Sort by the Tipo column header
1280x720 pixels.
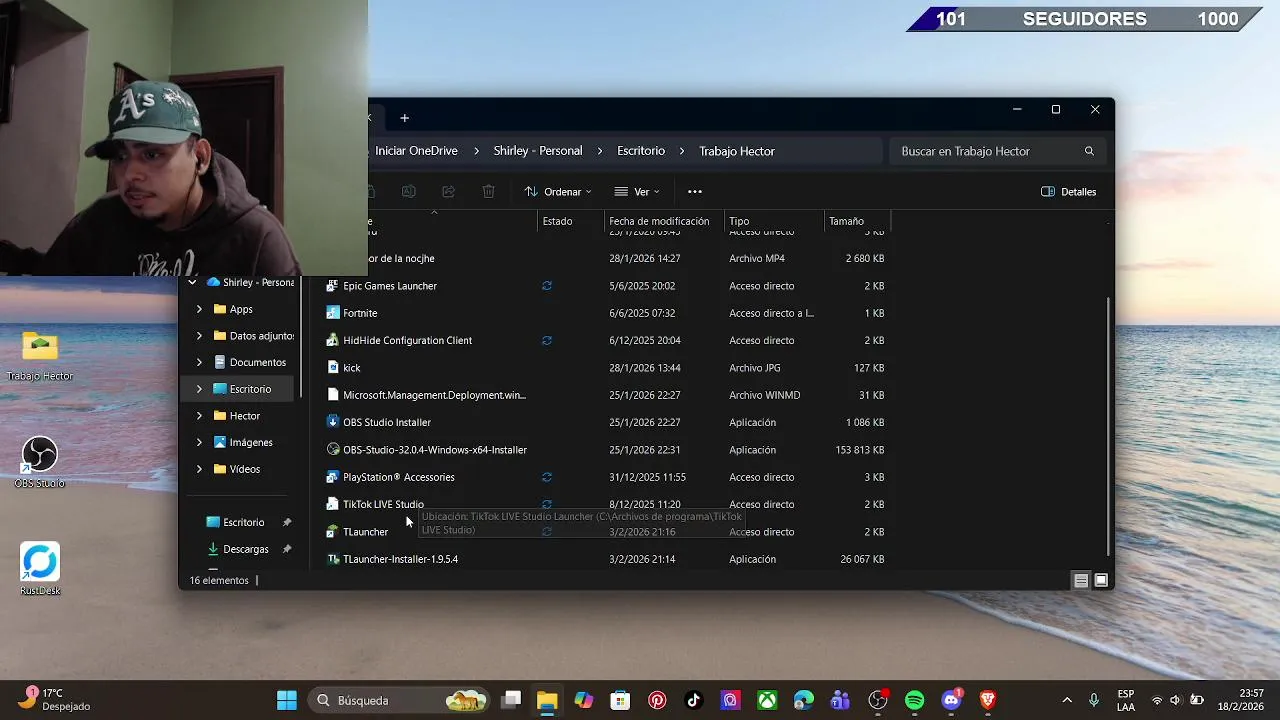tap(739, 221)
